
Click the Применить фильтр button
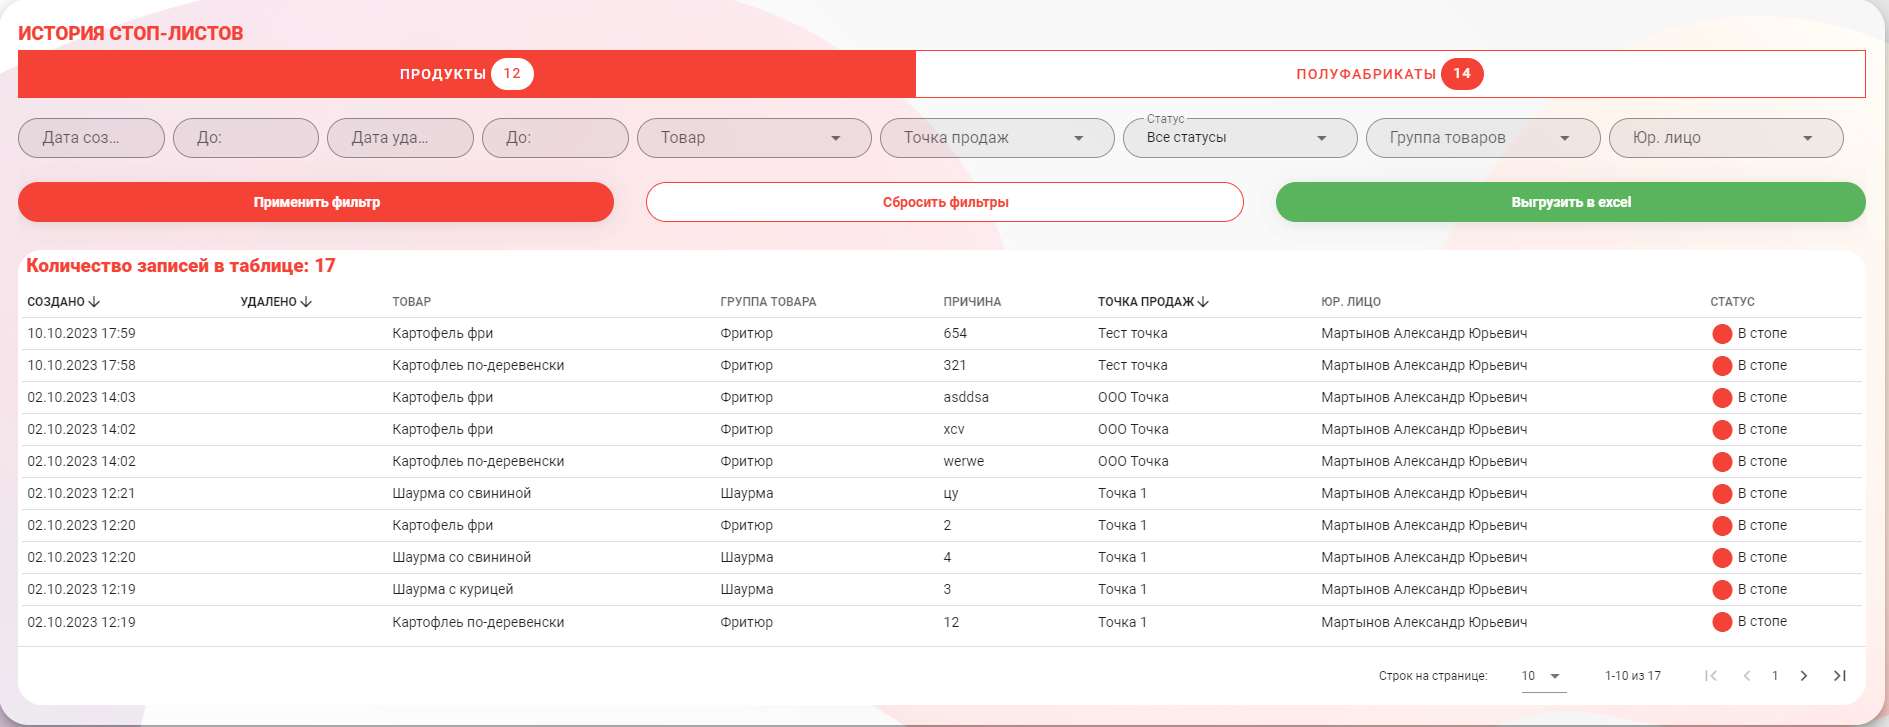coord(316,202)
